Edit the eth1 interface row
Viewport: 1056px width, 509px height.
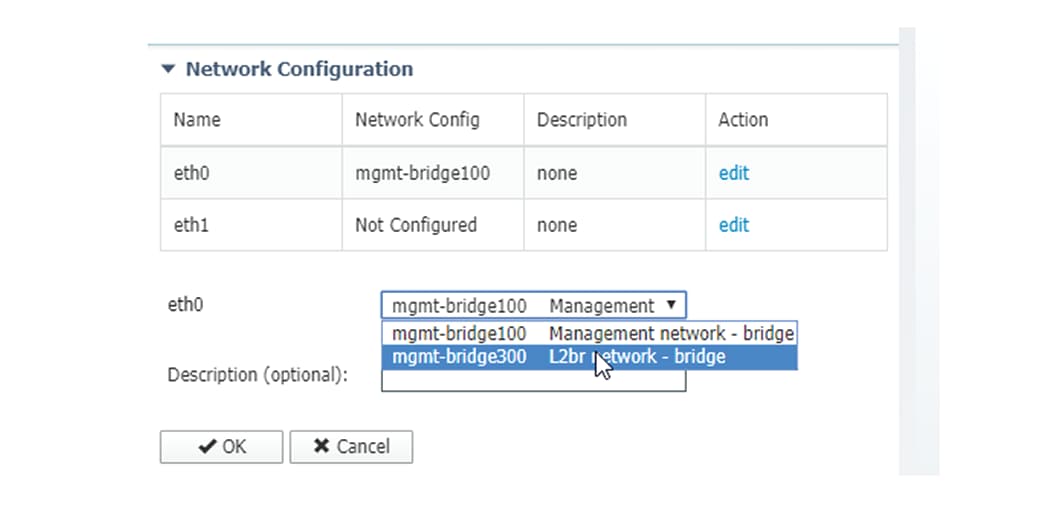(x=733, y=225)
